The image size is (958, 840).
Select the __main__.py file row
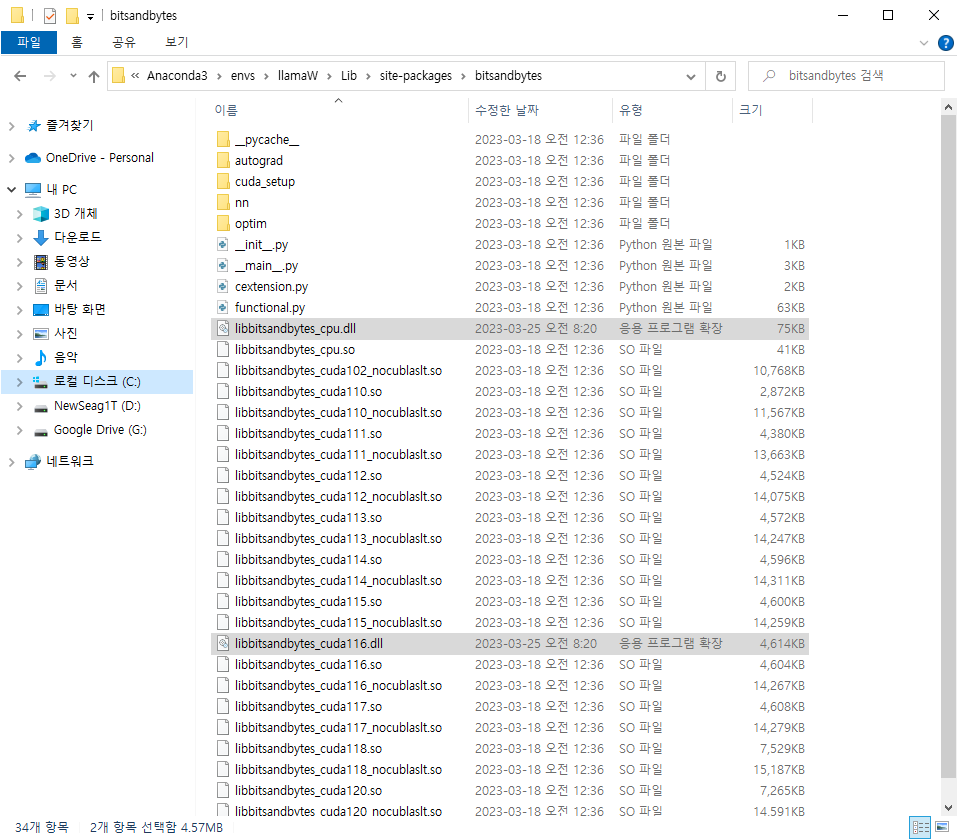[510, 266]
